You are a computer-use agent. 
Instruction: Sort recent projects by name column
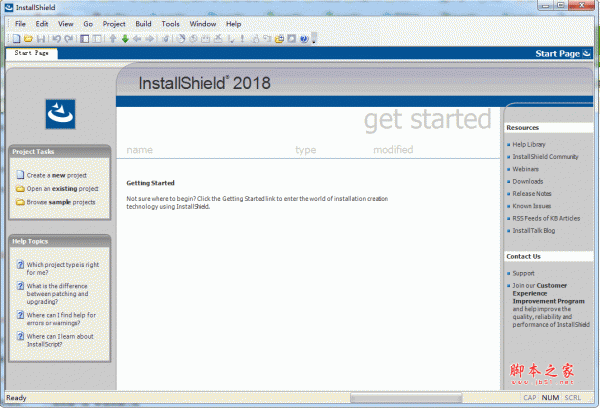140,150
